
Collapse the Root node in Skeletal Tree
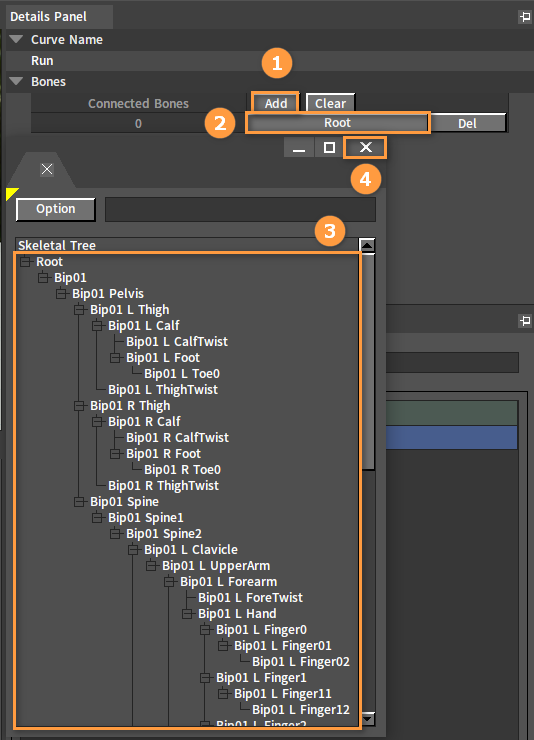[25, 261]
